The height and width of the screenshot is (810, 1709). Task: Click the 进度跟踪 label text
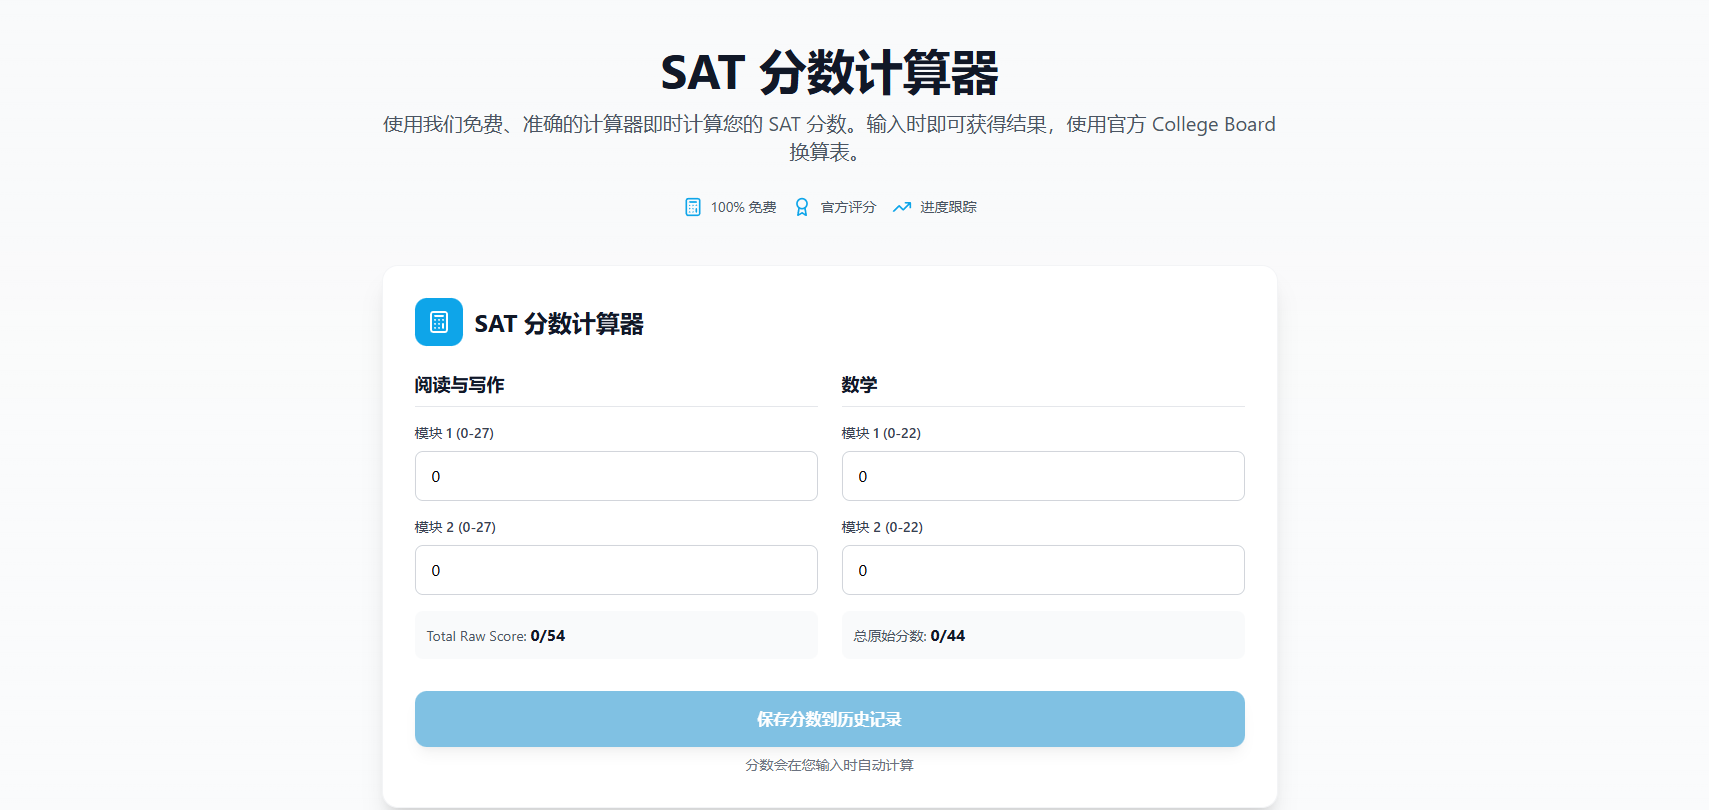coord(948,207)
